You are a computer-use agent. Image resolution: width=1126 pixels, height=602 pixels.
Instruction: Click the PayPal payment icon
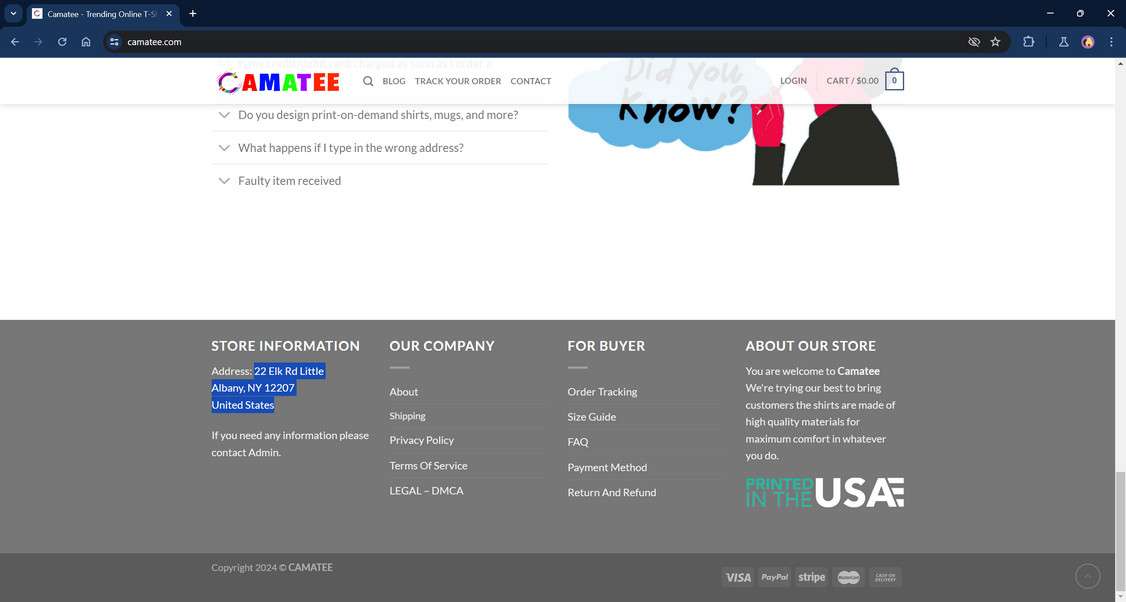775,577
